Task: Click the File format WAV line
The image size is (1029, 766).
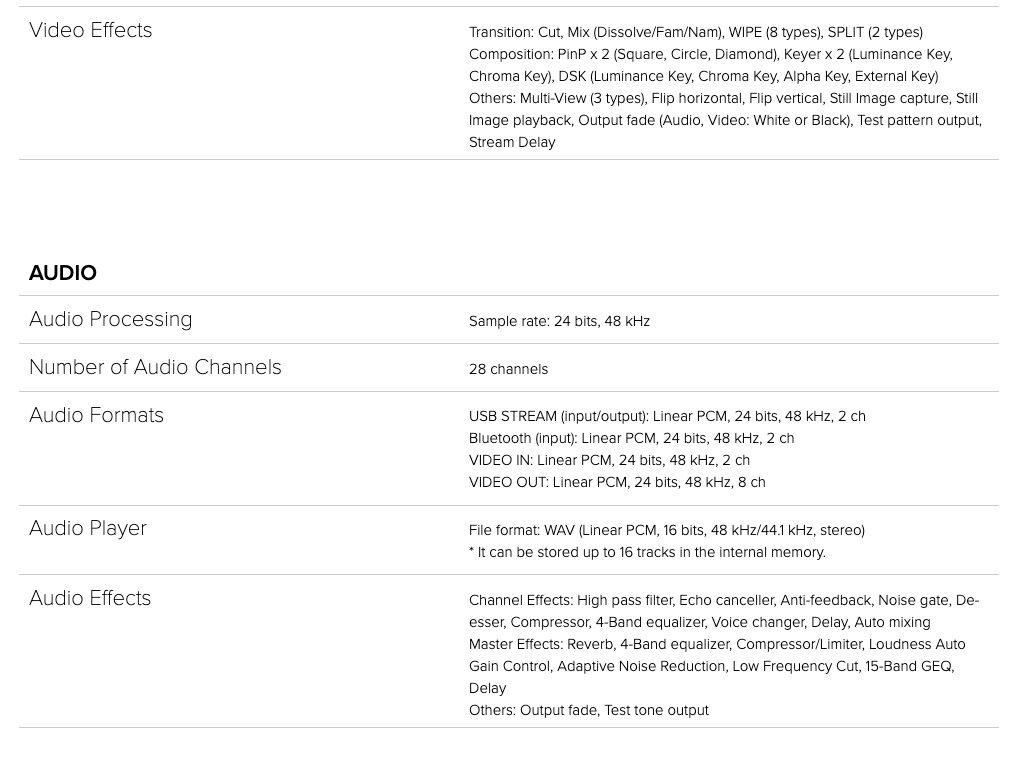Action: (x=667, y=530)
